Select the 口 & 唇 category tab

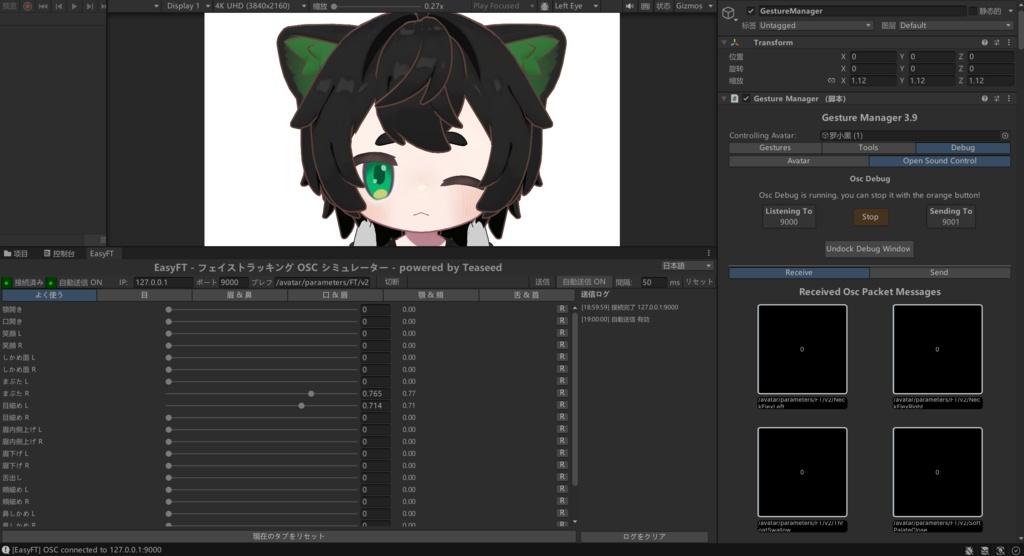(335, 295)
